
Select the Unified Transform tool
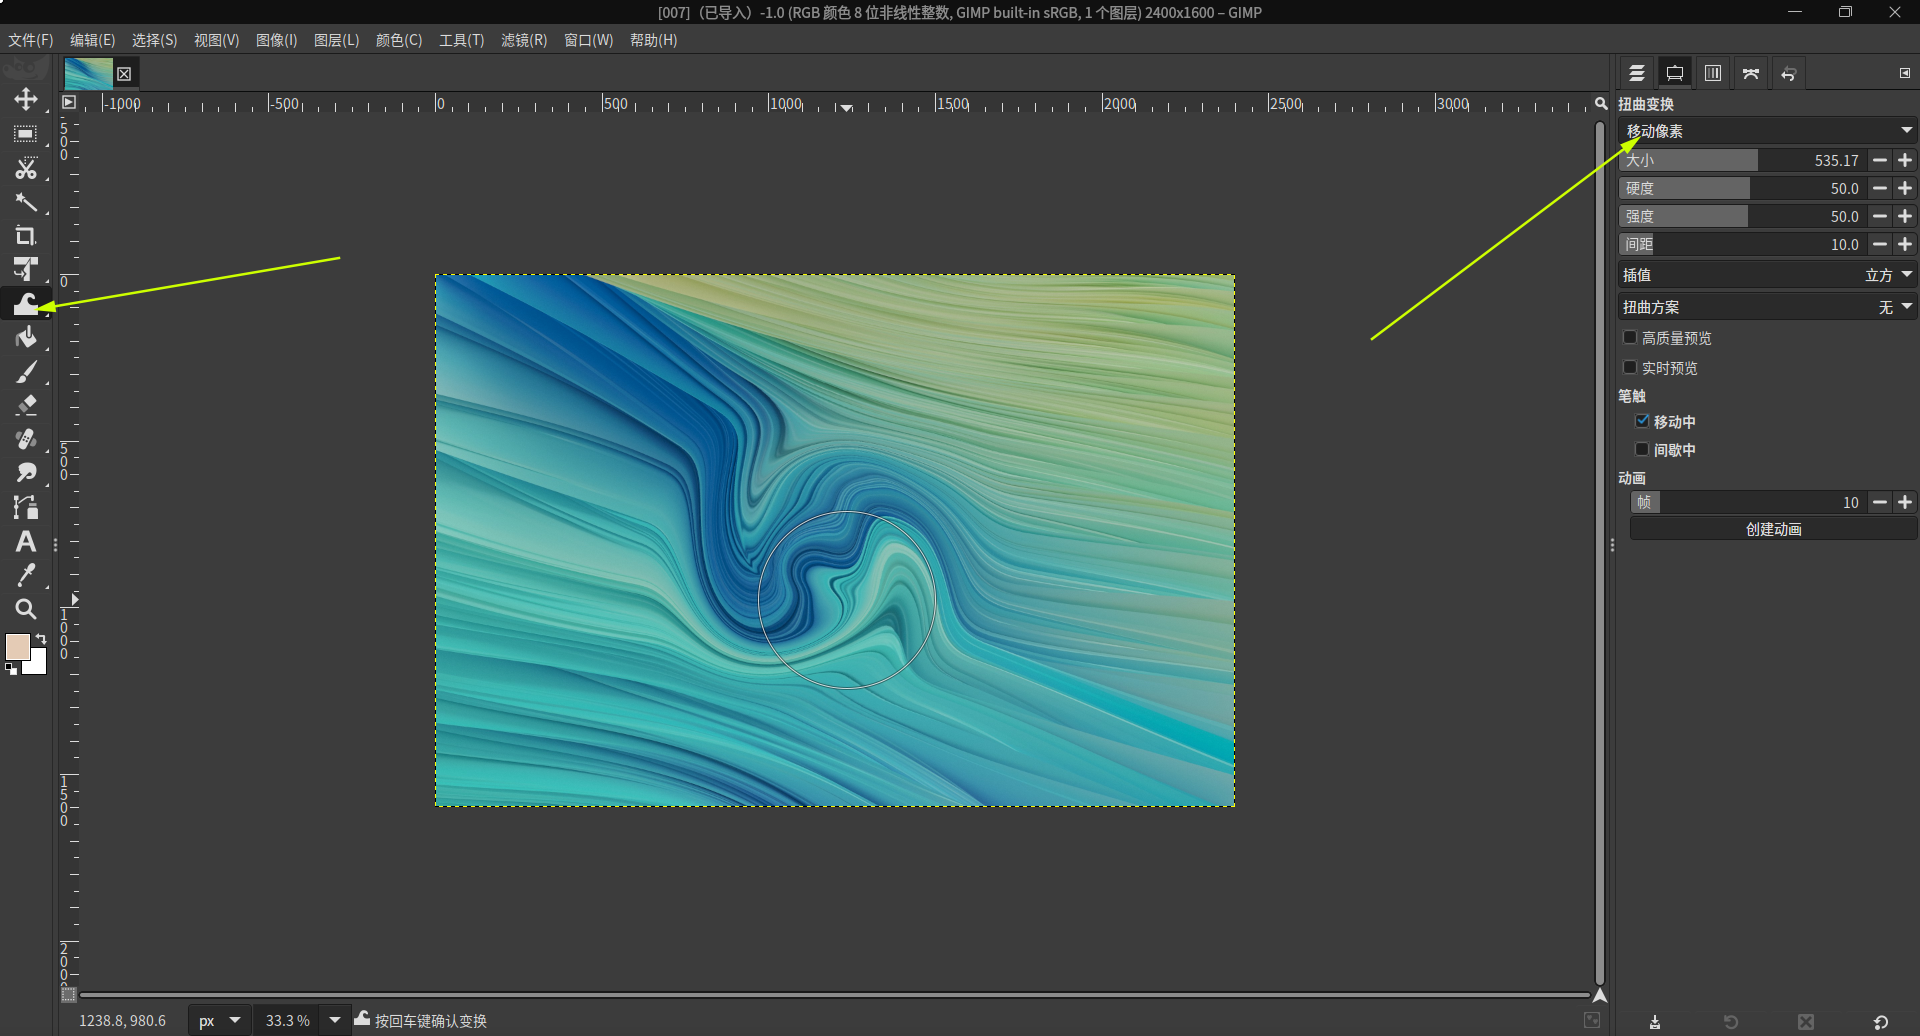click(26, 270)
